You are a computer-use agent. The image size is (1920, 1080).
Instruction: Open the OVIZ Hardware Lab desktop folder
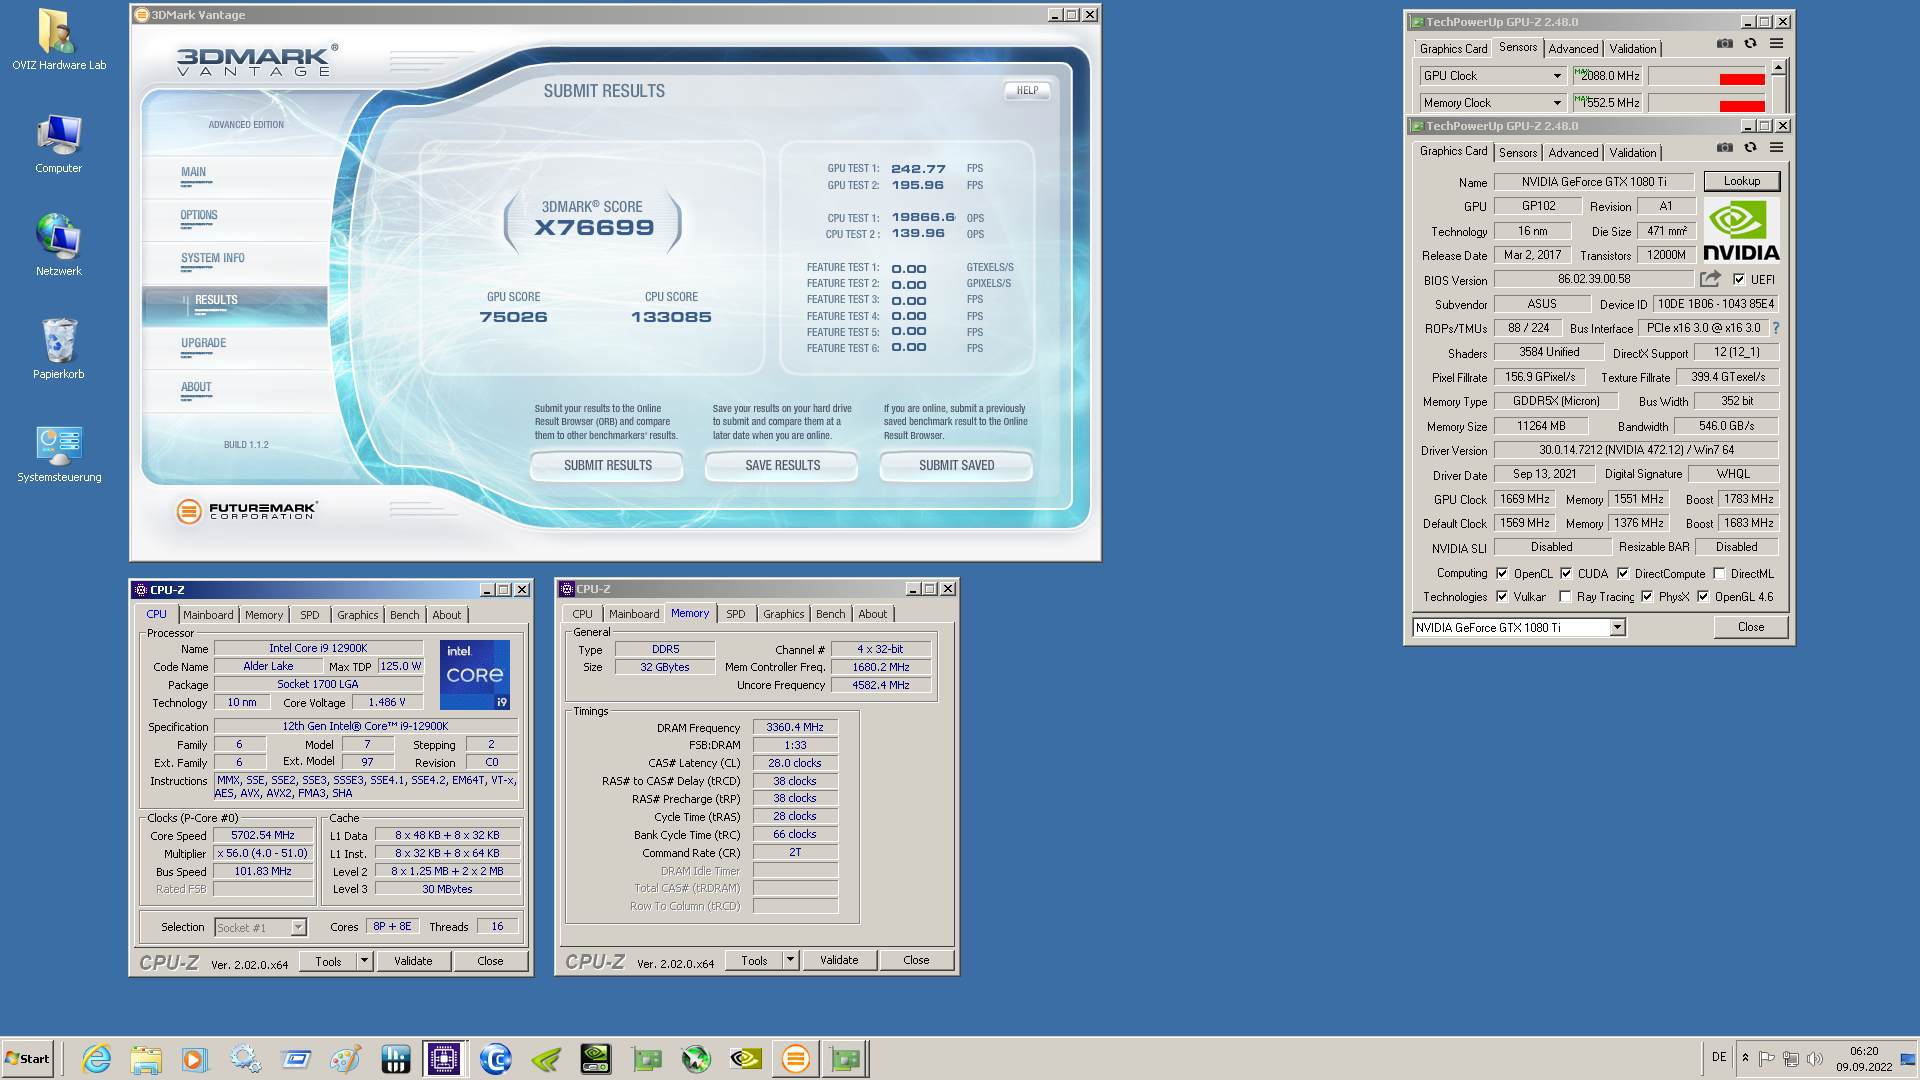pos(58,40)
